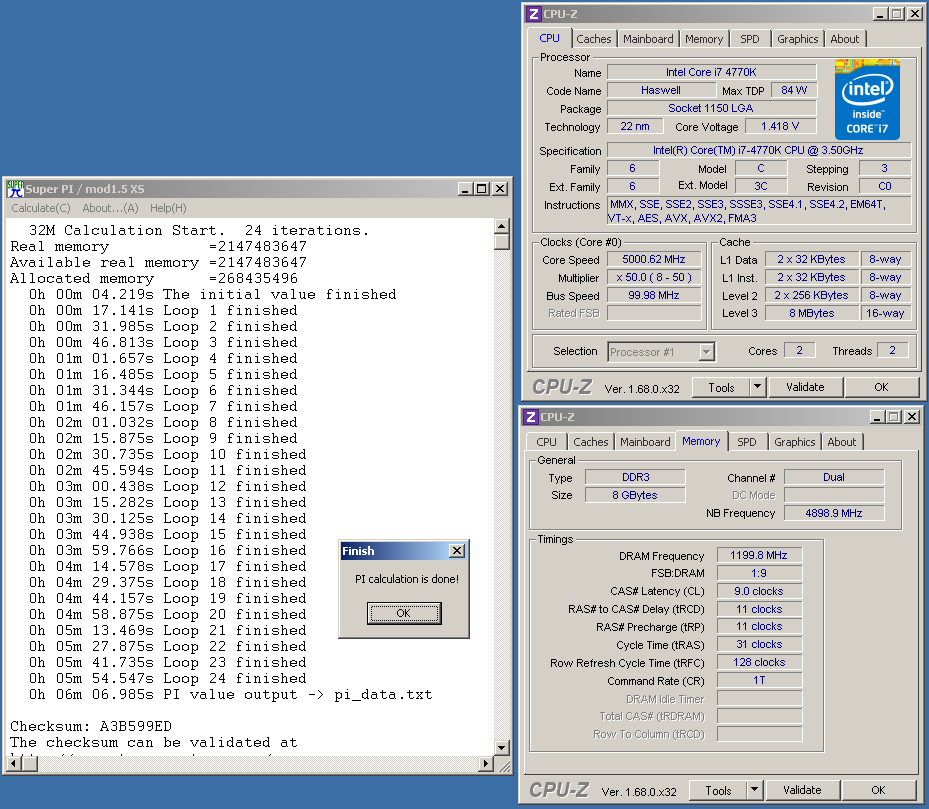Click Super PI vertical scrollbar up arrow
This screenshot has width=929, height=809.
[x=502, y=226]
